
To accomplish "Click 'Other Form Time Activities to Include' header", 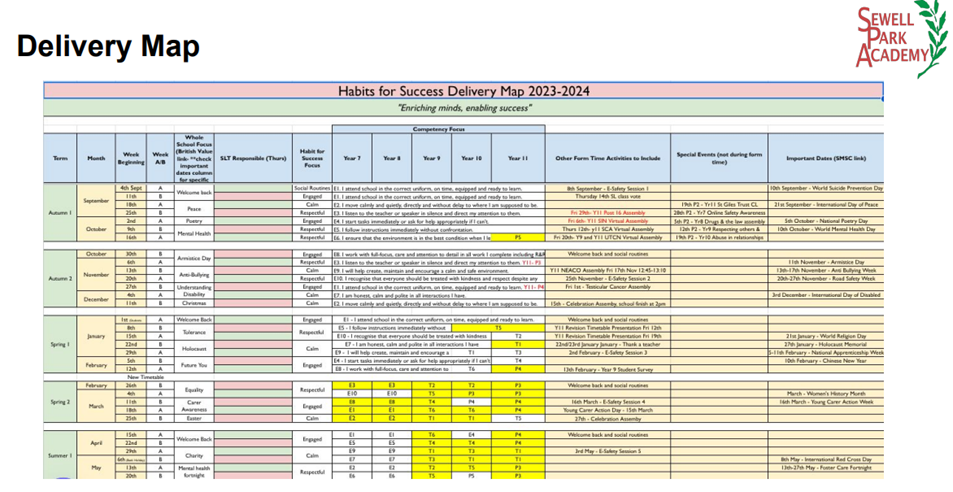I will 608,158.
